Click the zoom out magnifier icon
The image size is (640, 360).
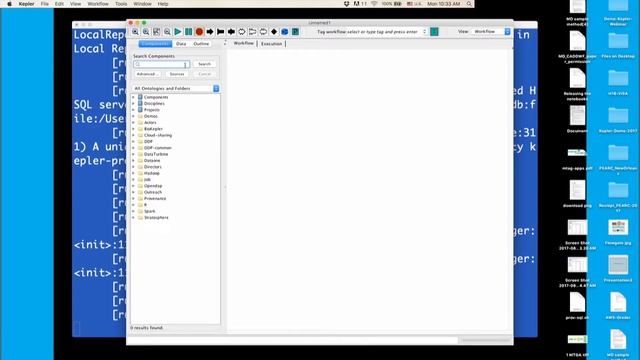coord(167,32)
